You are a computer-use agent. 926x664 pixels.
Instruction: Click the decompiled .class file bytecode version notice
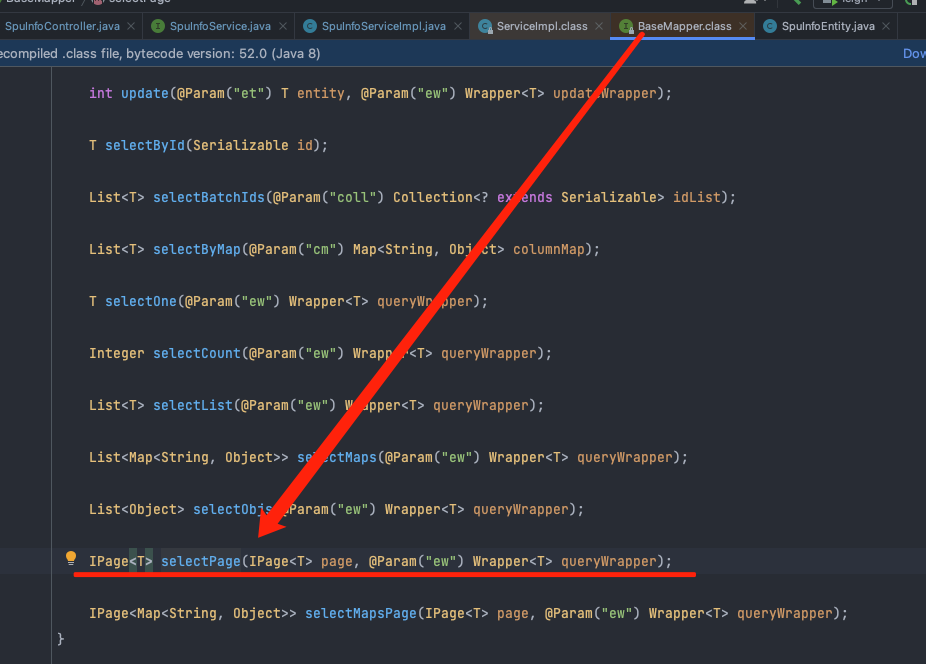(160, 54)
